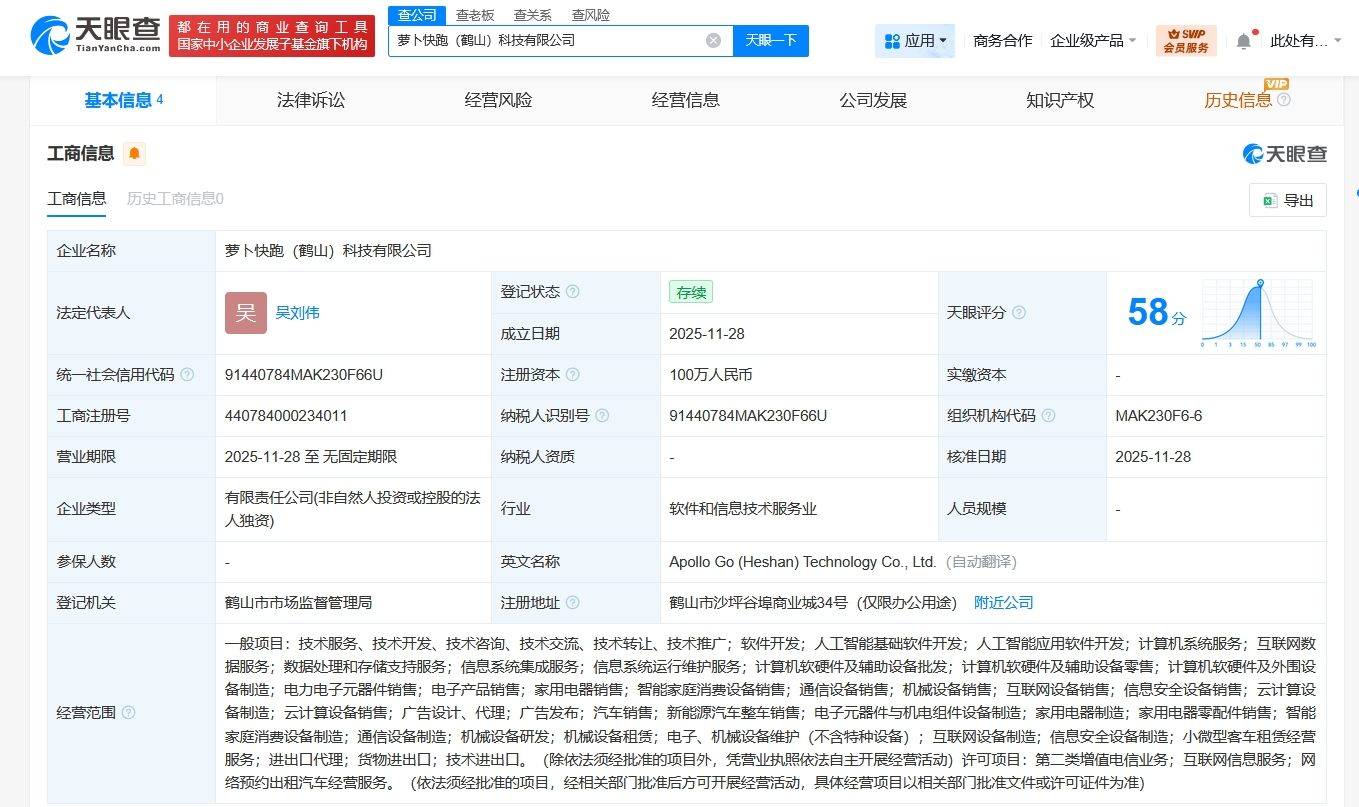
Task: Expand the 企业级产品 dropdown
Action: coord(1092,38)
